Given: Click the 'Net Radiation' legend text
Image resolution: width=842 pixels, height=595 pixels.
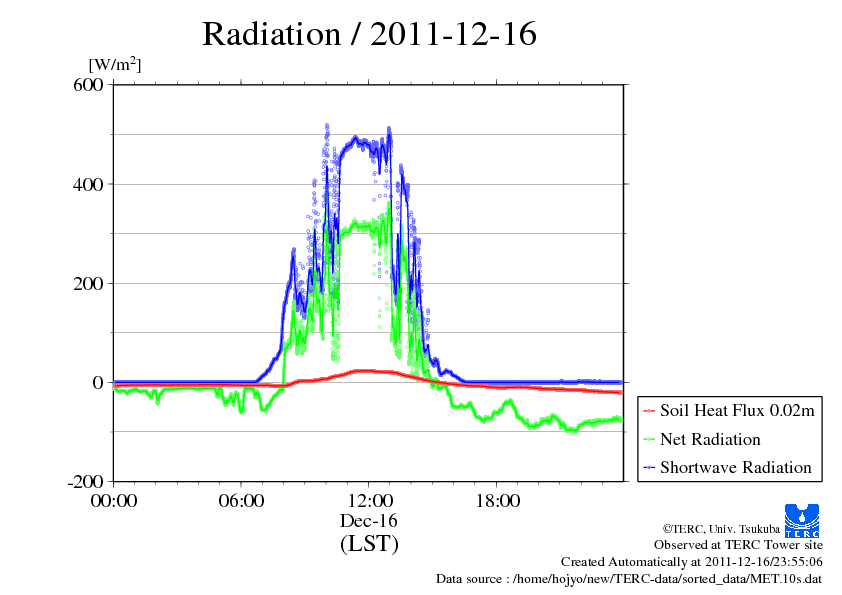Looking at the screenshot, I should [x=710, y=439].
